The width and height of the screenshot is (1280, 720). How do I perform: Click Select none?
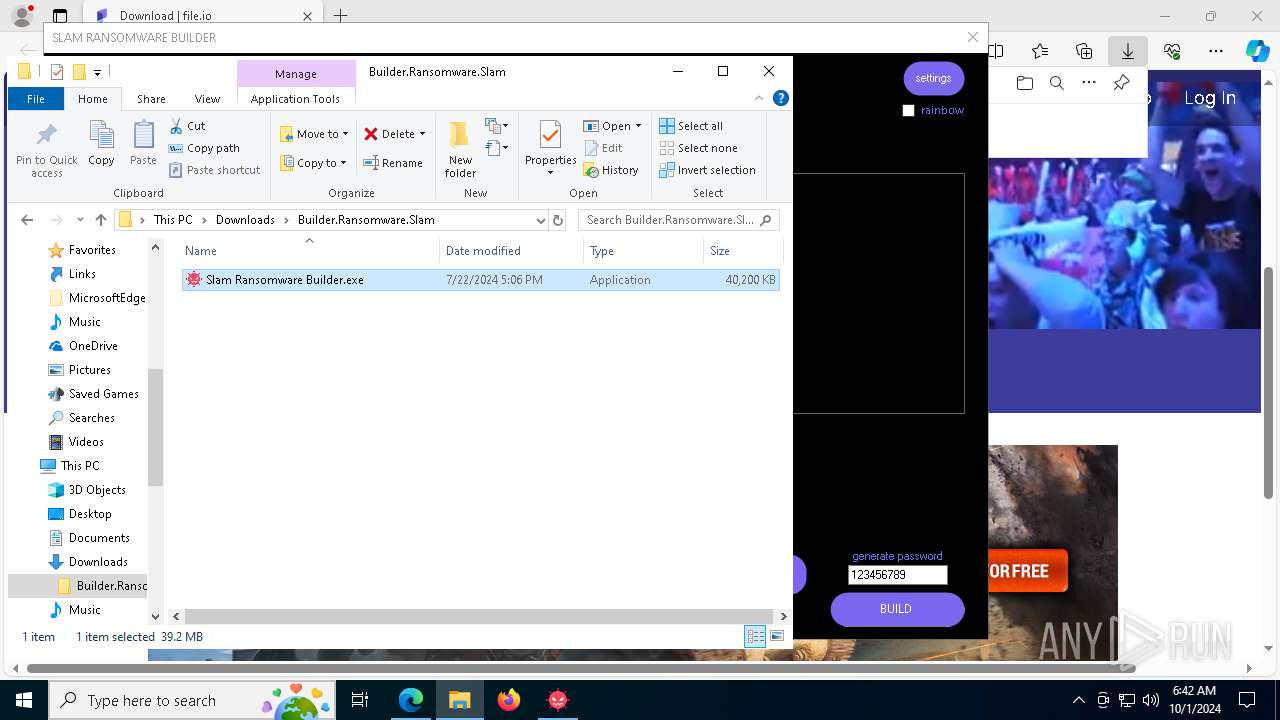point(698,148)
